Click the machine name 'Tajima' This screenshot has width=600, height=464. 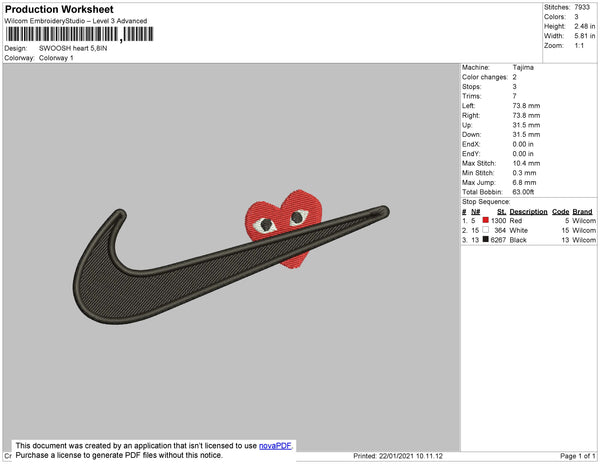click(x=523, y=67)
